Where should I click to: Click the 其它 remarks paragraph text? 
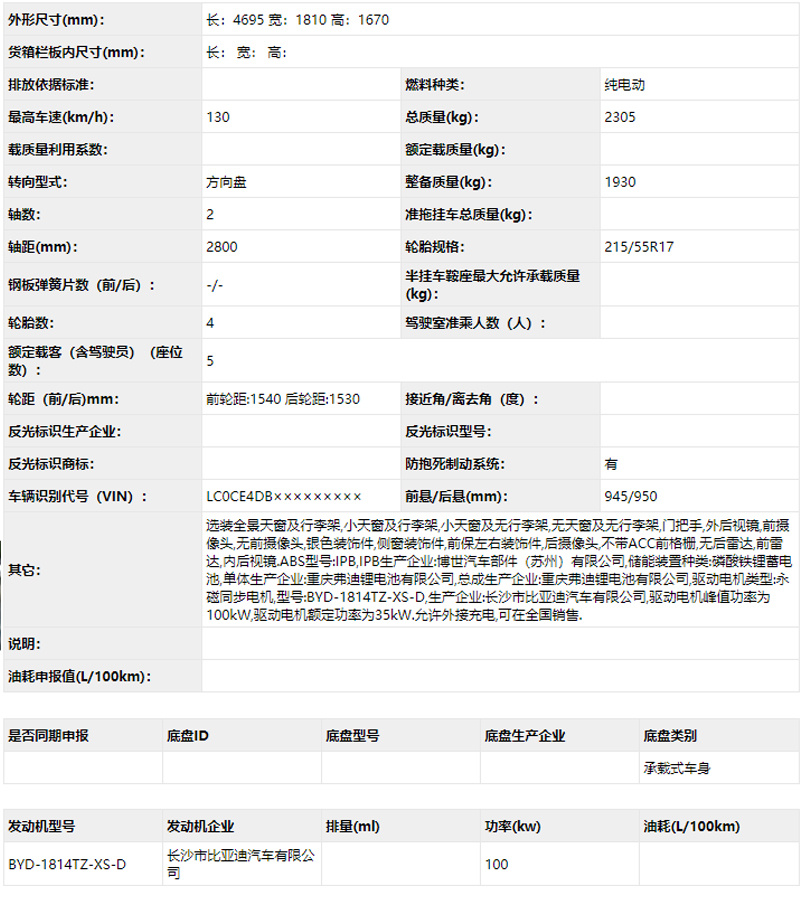click(x=499, y=570)
